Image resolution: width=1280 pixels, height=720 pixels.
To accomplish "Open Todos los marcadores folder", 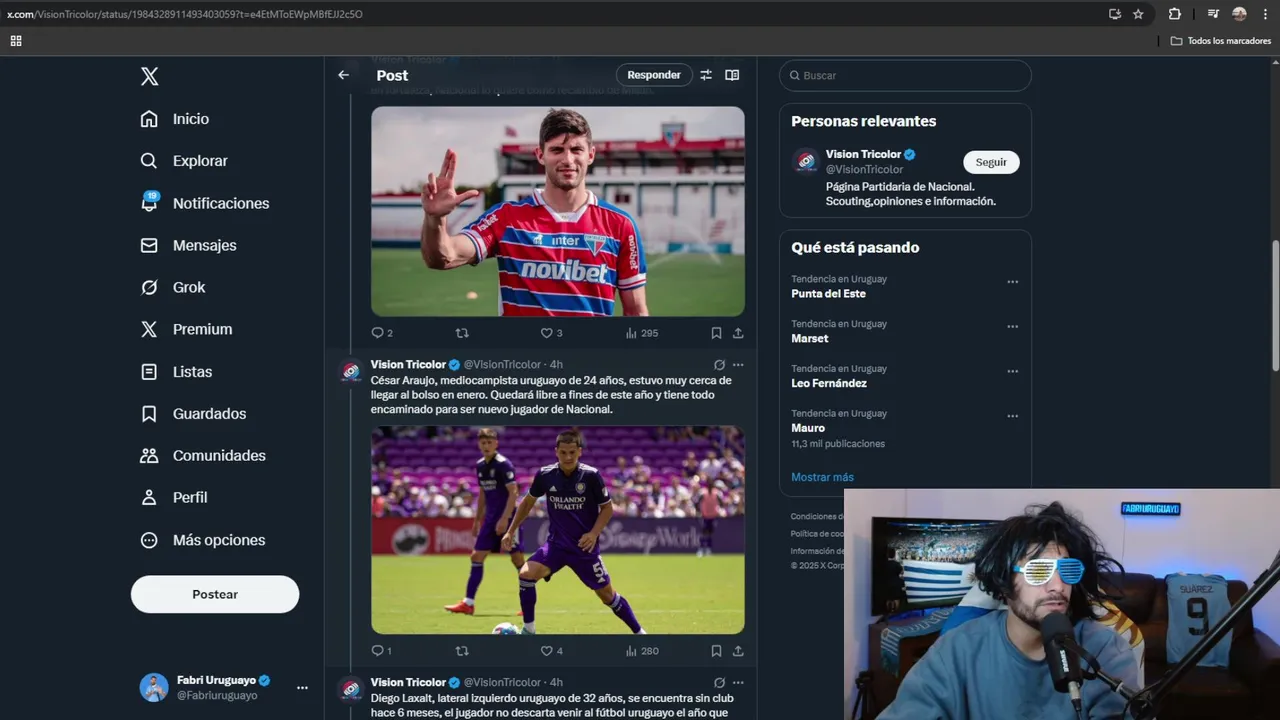I will click(x=1221, y=41).
